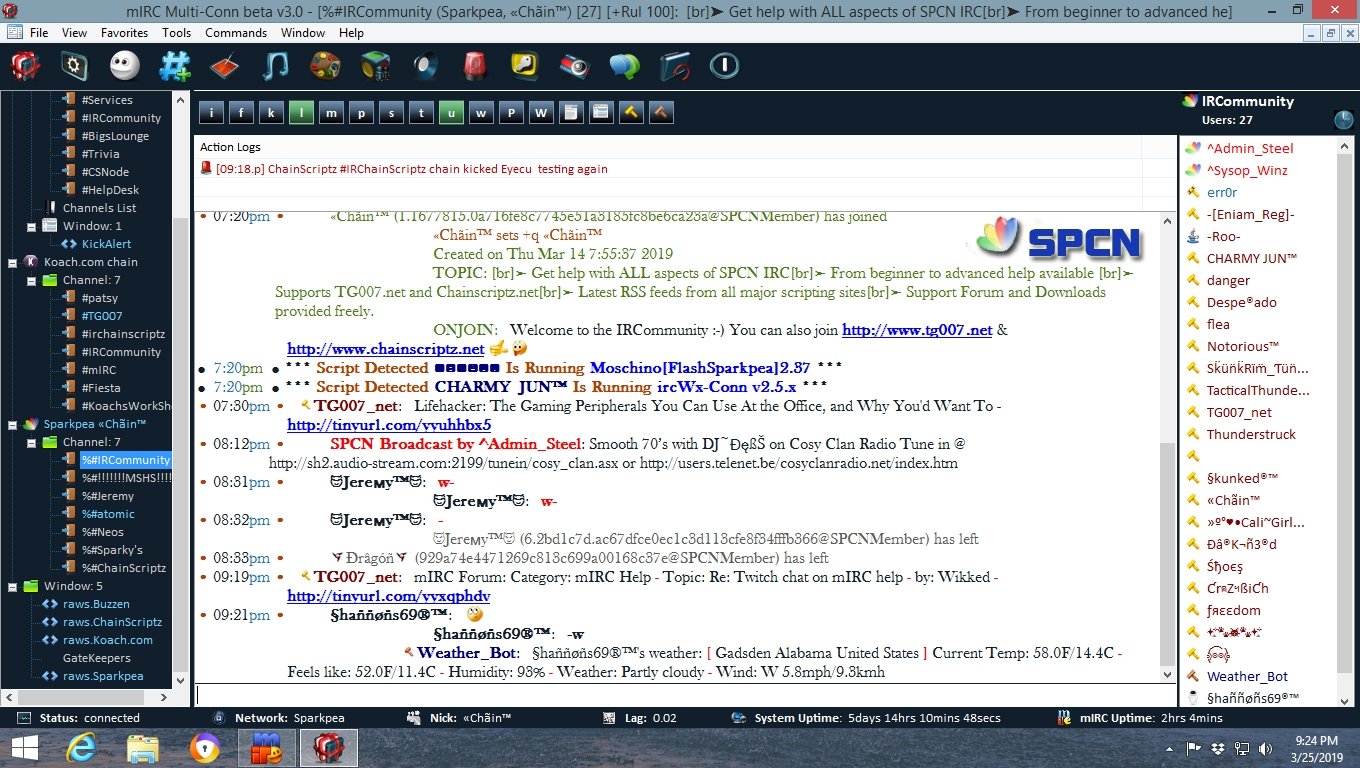The image size is (1360, 768).
Task: Click the red notepad toolbar icon
Action: (225, 66)
